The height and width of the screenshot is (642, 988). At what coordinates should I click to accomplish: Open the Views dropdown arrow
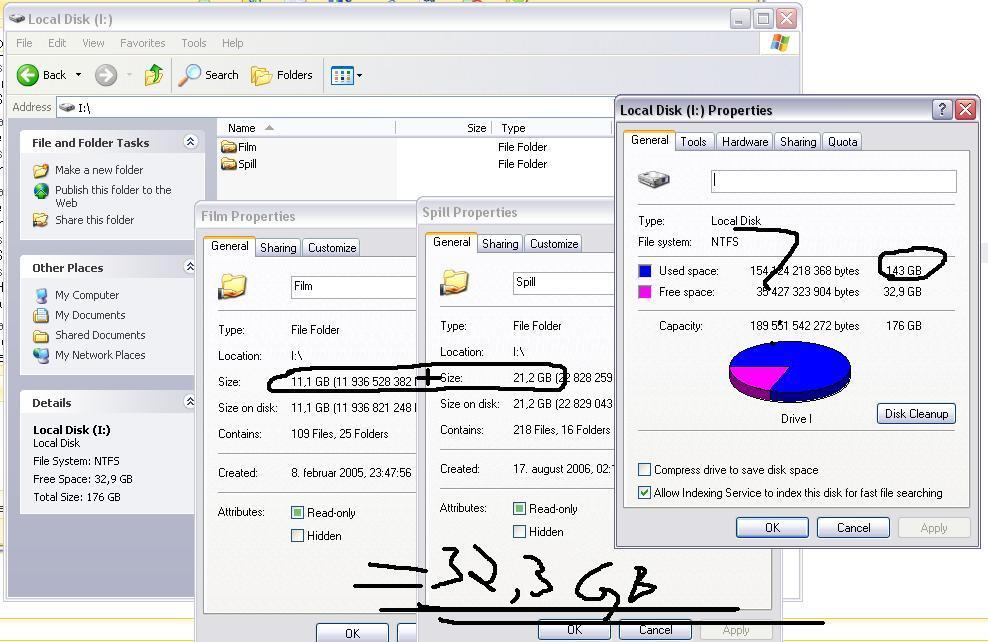[x=360, y=76]
